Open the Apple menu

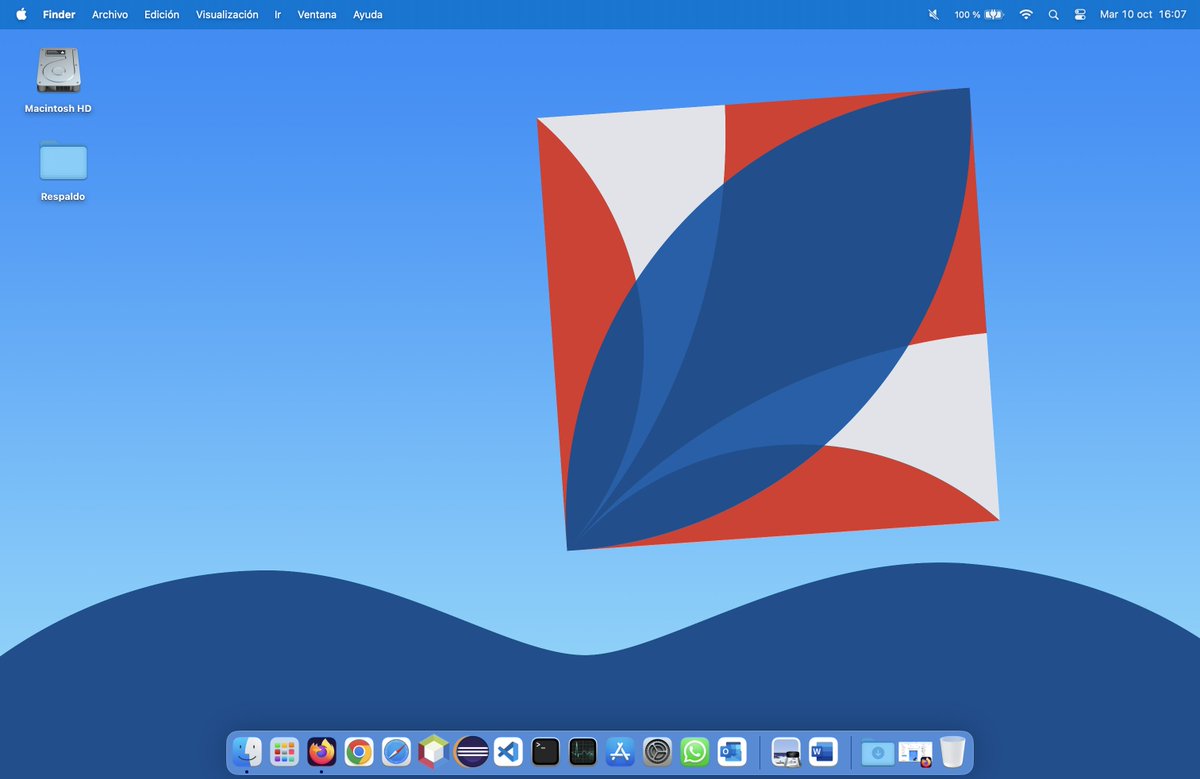point(21,14)
